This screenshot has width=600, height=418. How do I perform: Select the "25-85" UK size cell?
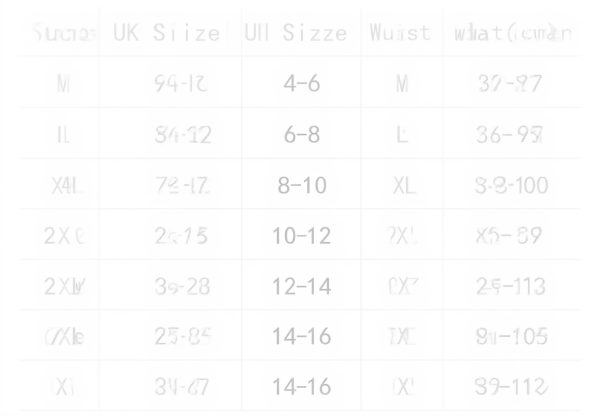click(x=183, y=337)
